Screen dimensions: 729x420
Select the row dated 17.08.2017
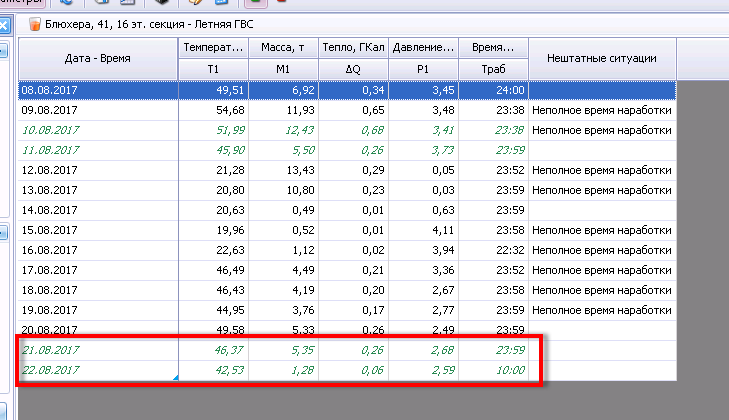[347, 270]
